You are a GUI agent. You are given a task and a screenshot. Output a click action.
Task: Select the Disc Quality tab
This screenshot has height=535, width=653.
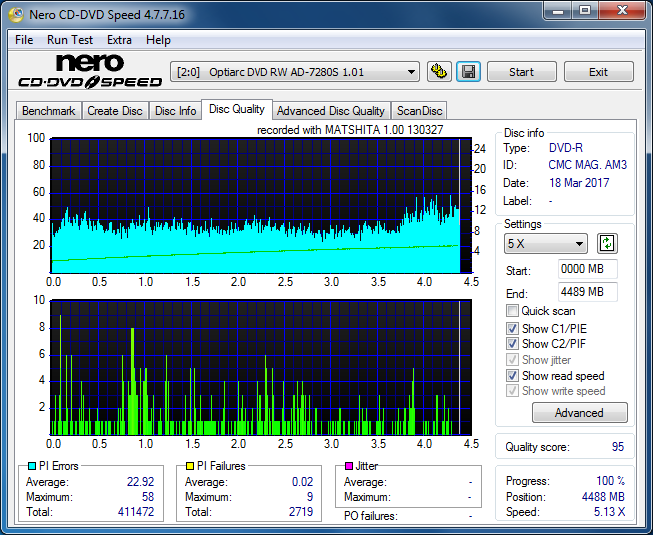pos(237,109)
